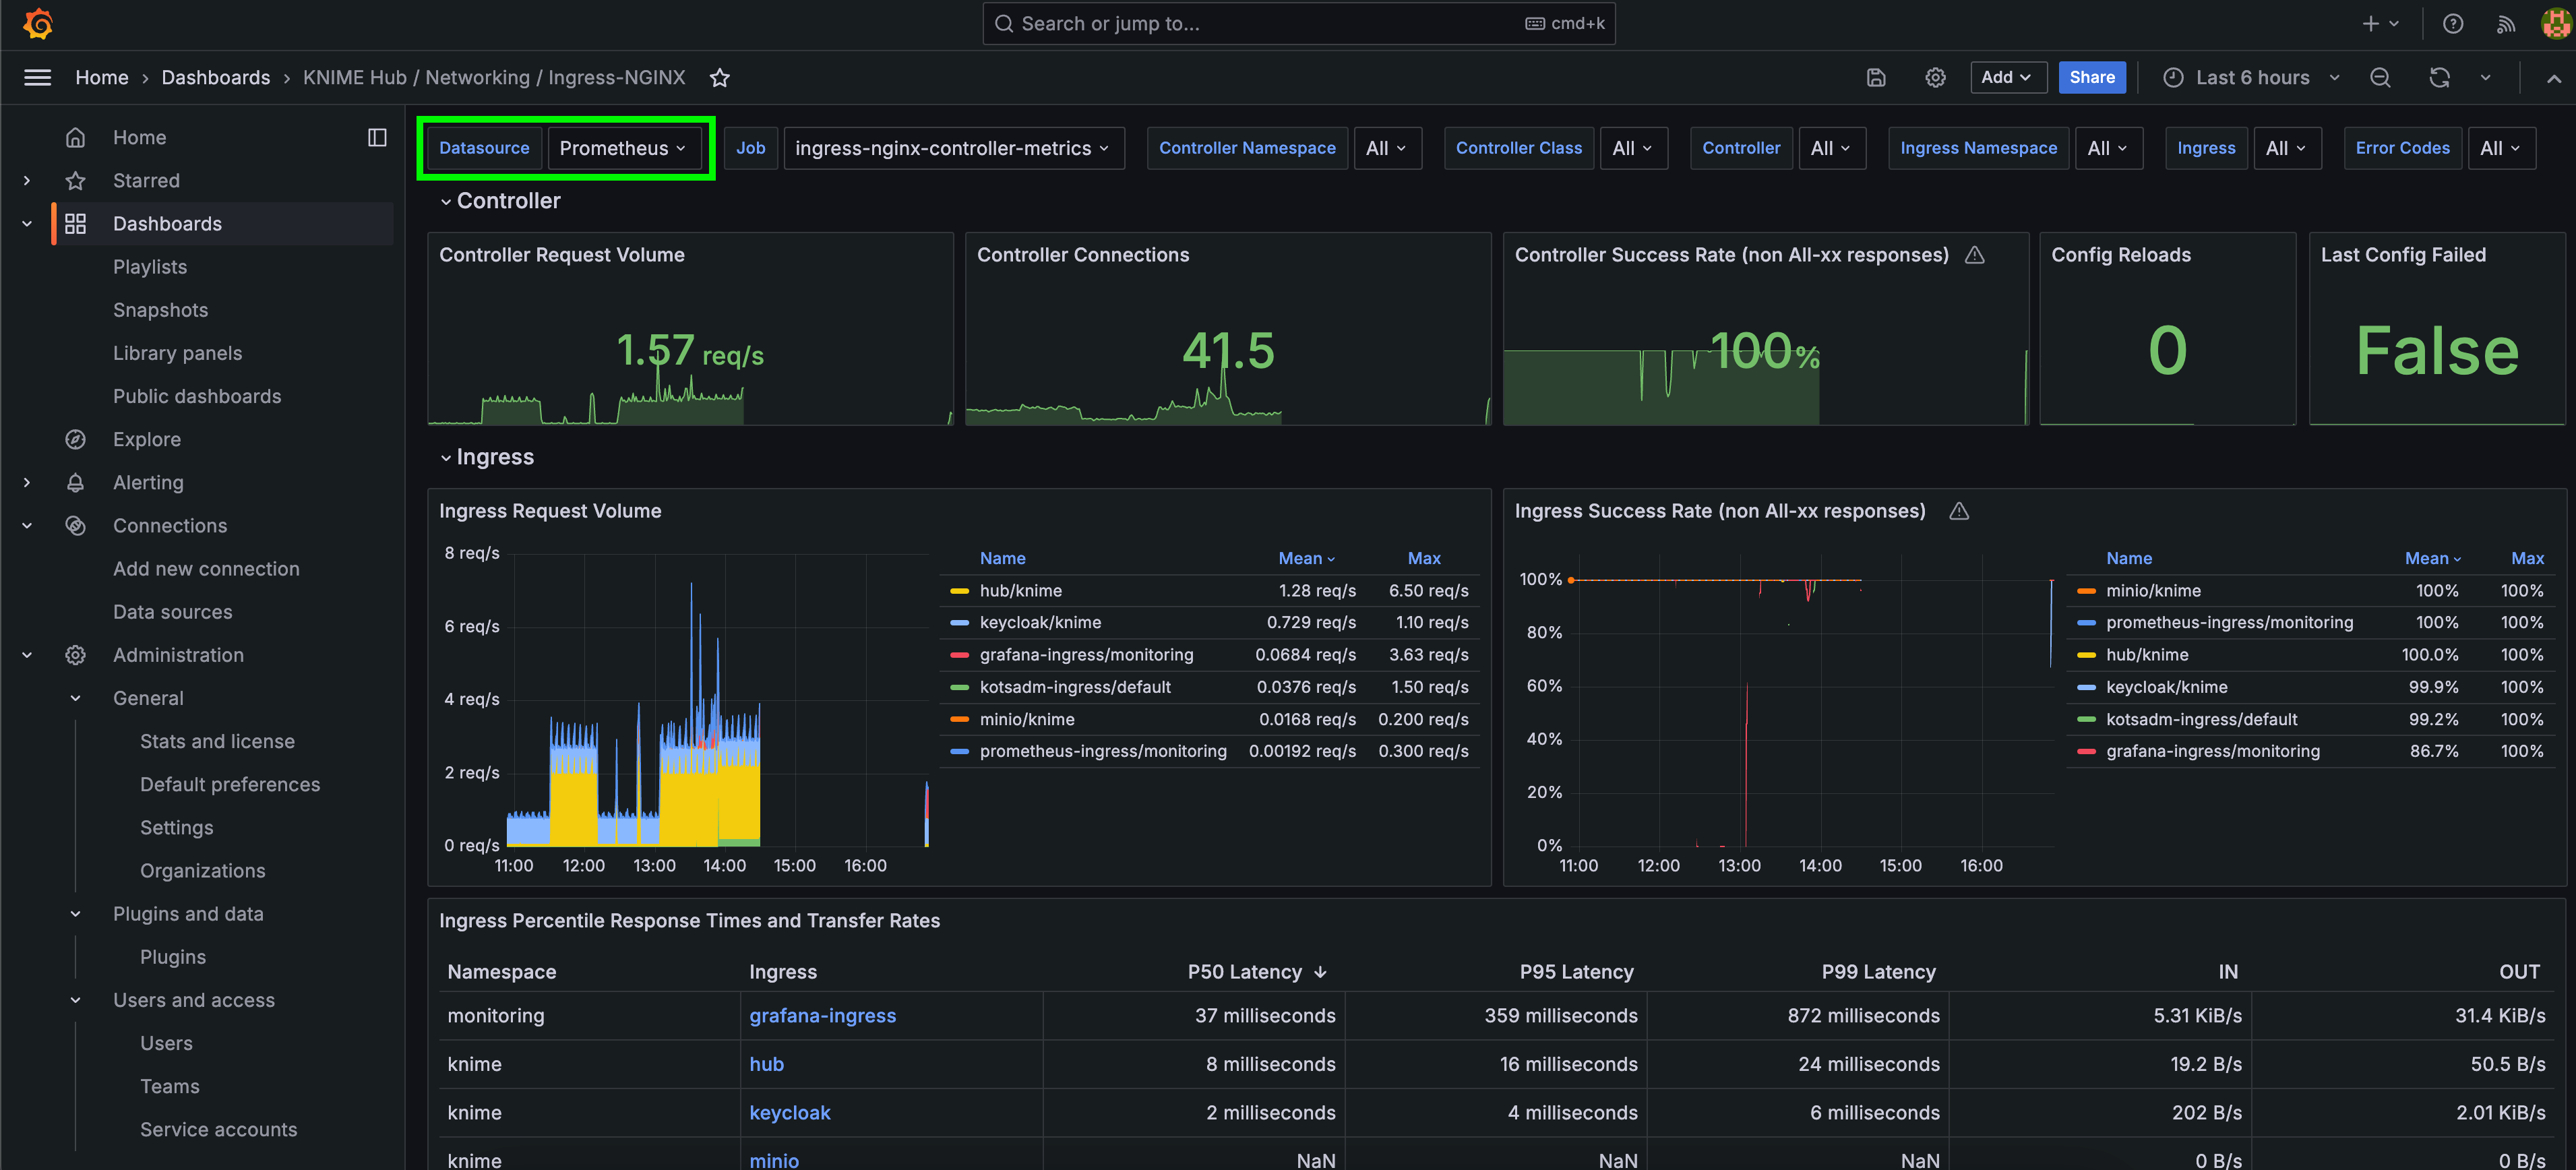
Task: Open the grafana-ingress link in the latency table
Action: (x=823, y=1015)
